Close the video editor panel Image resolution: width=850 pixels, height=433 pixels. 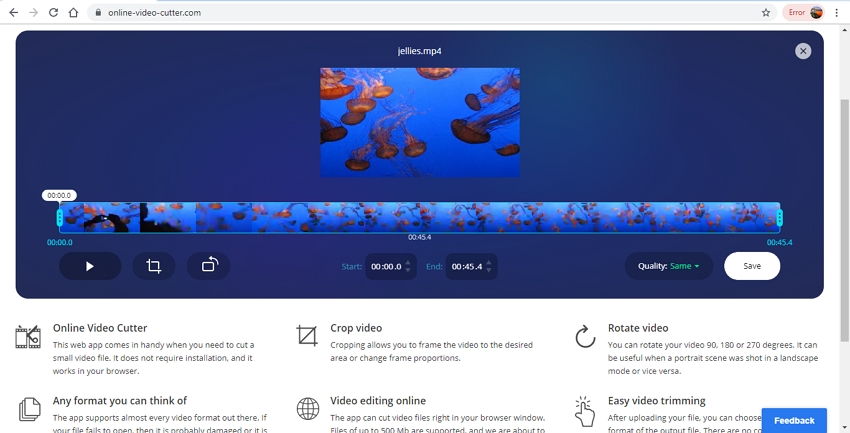pos(802,51)
